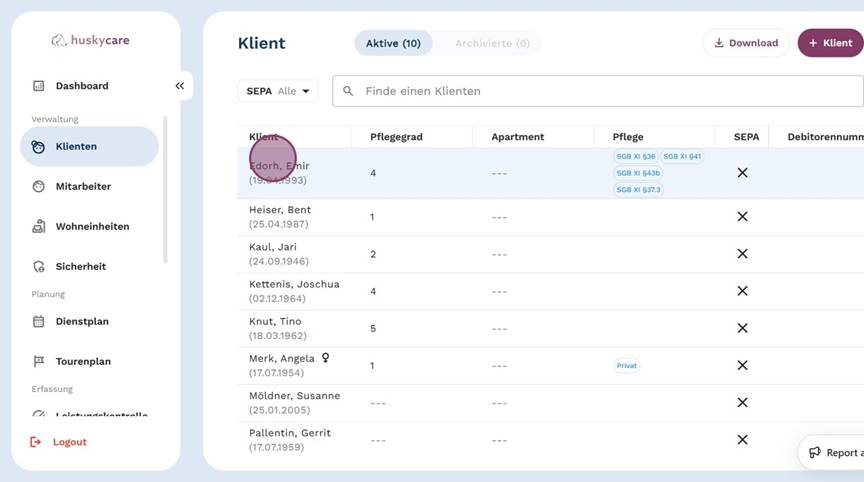This screenshot has width=864, height=482.
Task: Collapse the sidebar with double chevron
Action: pyautogui.click(x=180, y=86)
